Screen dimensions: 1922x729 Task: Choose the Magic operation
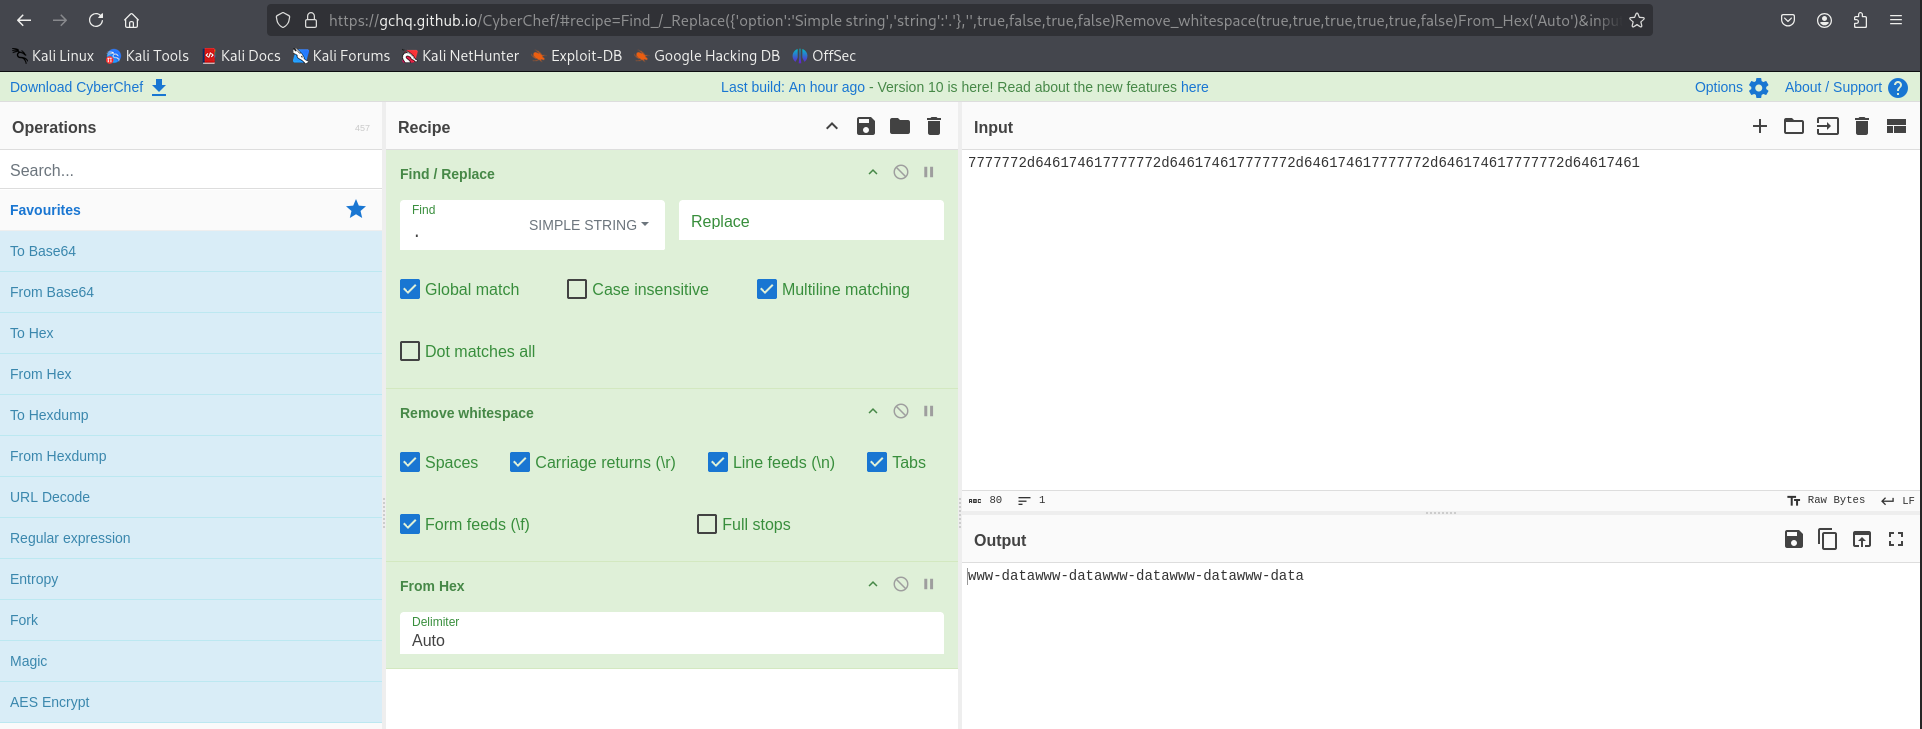(x=29, y=661)
